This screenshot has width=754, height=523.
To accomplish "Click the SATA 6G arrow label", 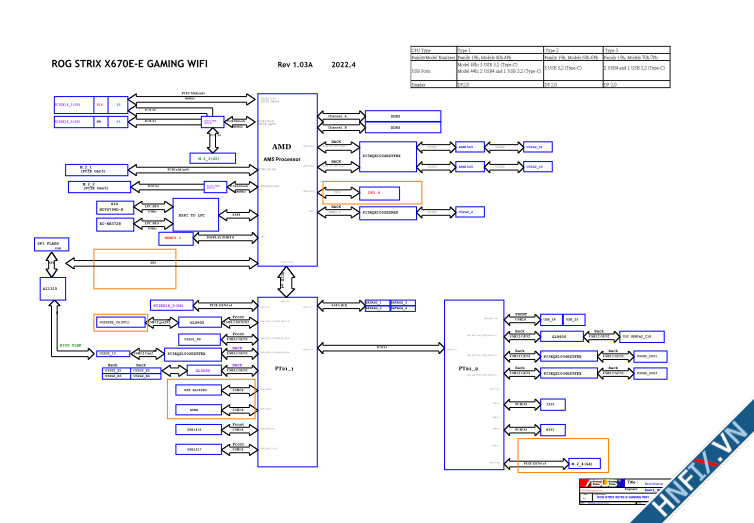I will click(339, 305).
